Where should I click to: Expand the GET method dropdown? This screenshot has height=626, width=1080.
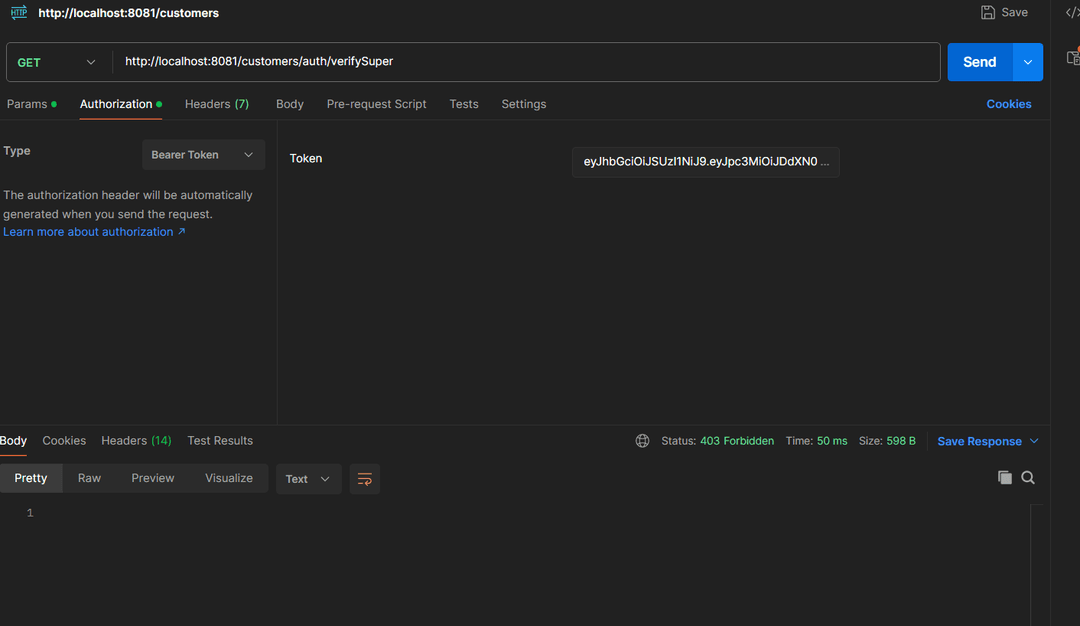[x=57, y=62]
